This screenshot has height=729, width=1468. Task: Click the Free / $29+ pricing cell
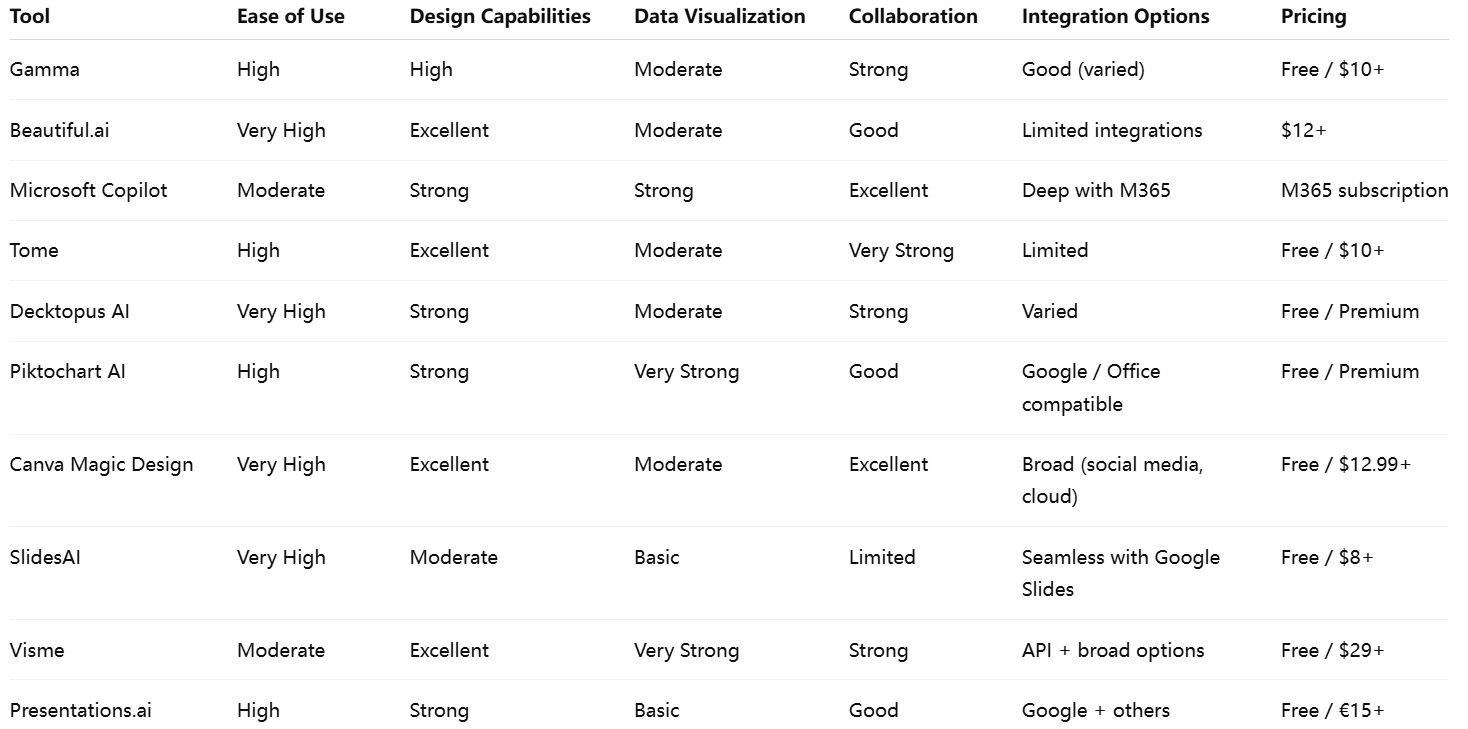point(1333,651)
